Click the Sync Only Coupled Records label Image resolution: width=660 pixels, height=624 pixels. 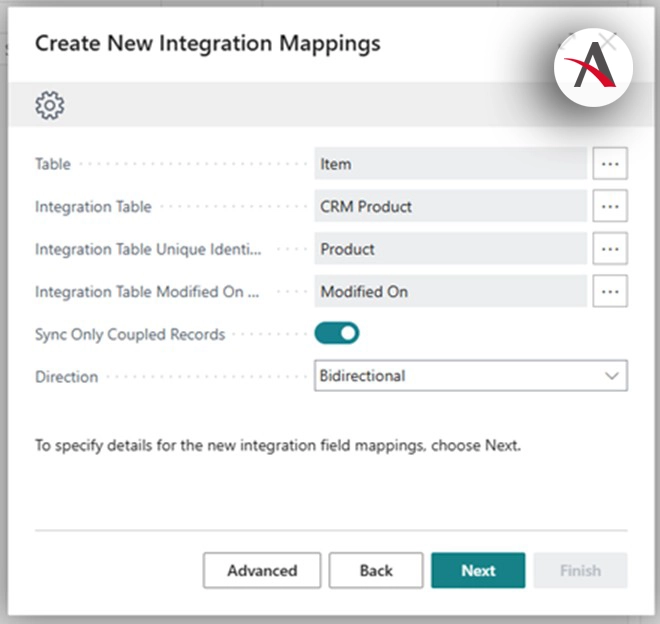[130, 334]
